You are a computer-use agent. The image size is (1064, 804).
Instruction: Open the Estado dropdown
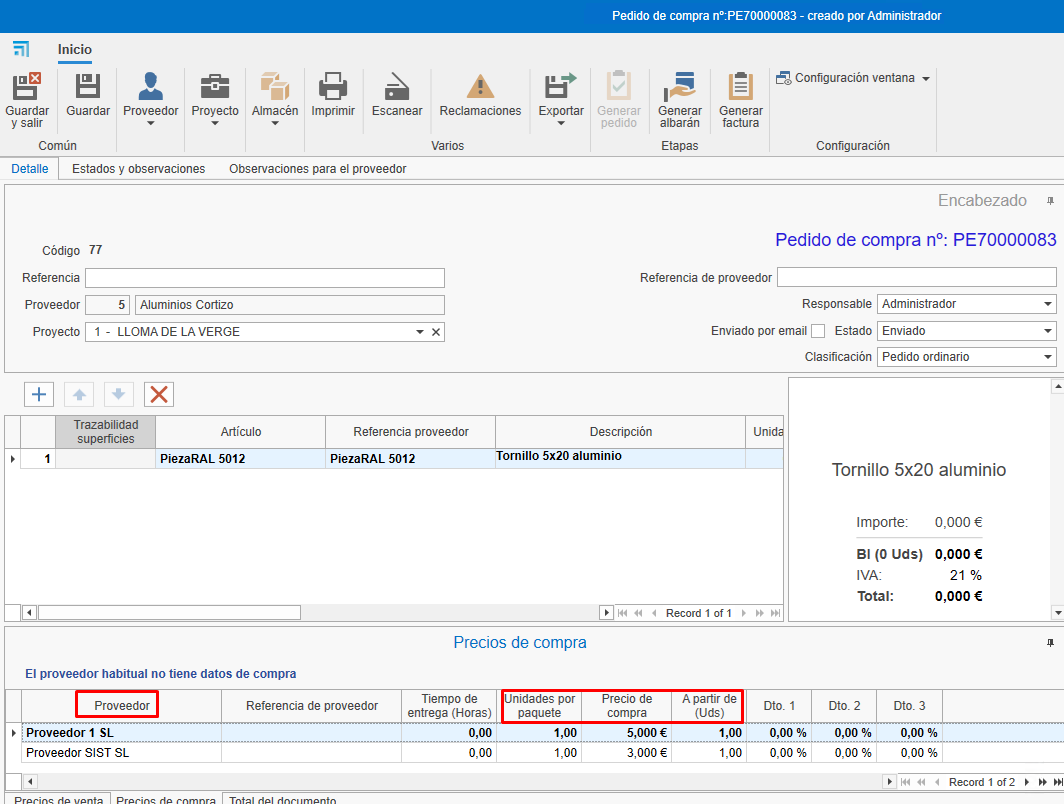[x=1048, y=331]
